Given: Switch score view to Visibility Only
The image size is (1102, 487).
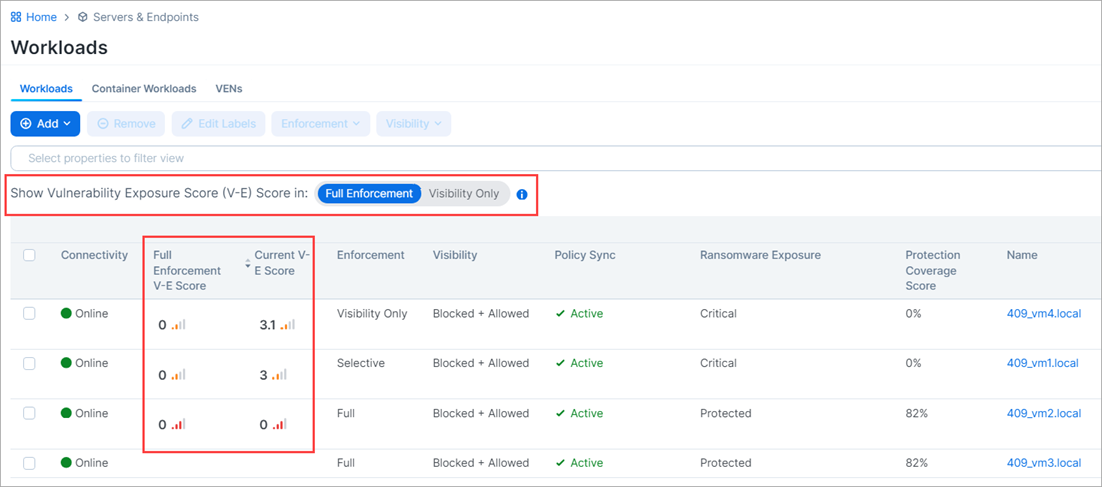Looking at the screenshot, I should pyautogui.click(x=463, y=194).
